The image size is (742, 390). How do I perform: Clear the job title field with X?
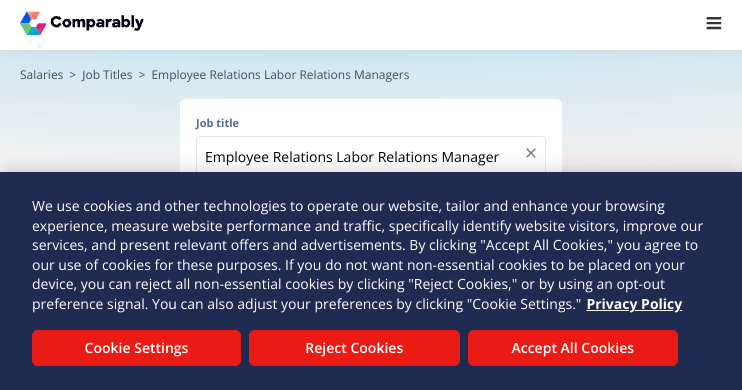pyautogui.click(x=531, y=153)
